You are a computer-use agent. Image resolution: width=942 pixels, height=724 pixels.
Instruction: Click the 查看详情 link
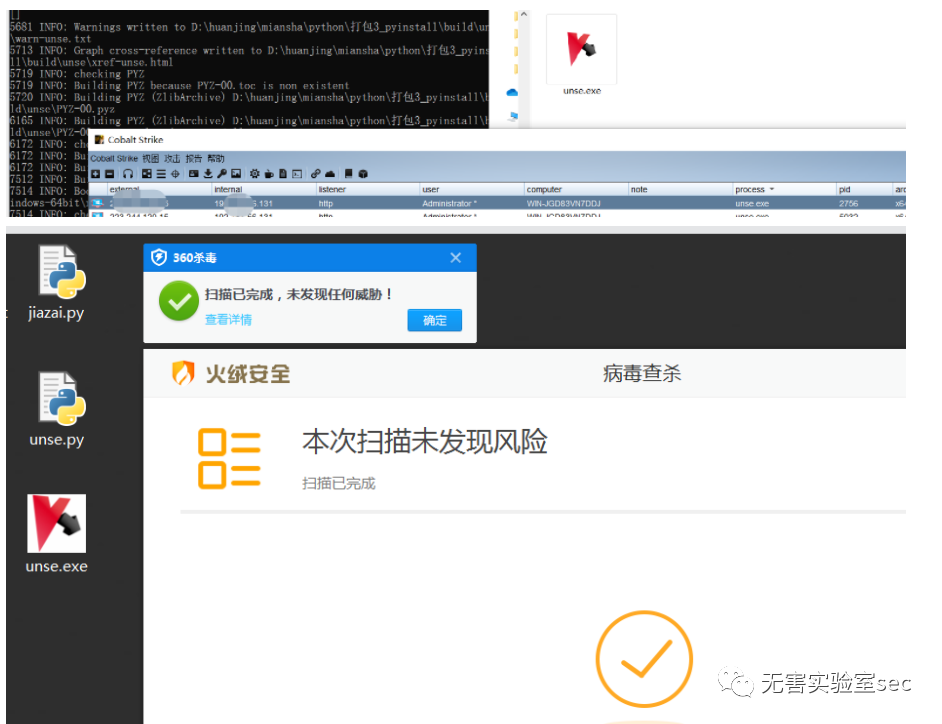228,320
